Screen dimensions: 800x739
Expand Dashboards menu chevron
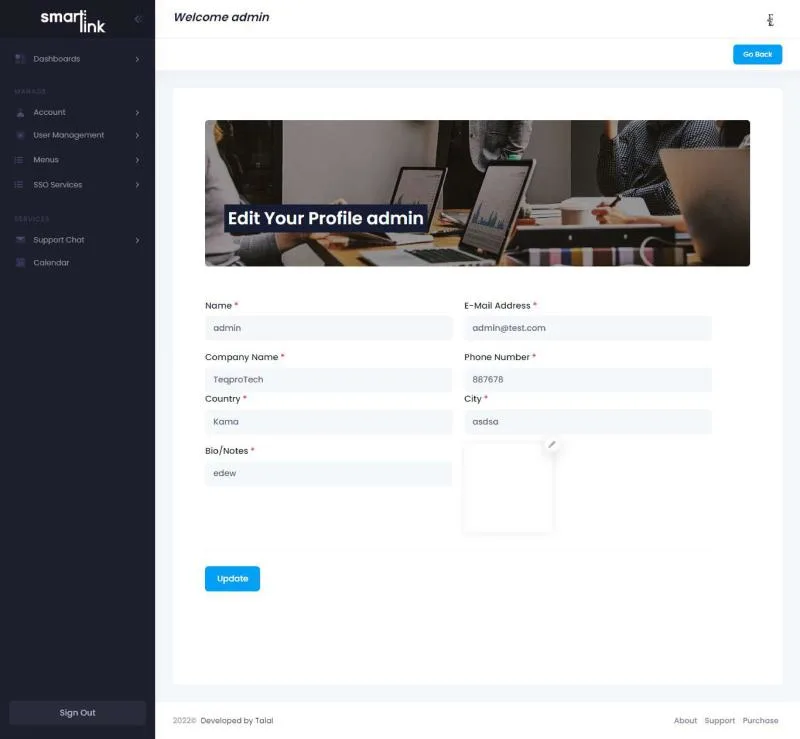tap(137, 59)
